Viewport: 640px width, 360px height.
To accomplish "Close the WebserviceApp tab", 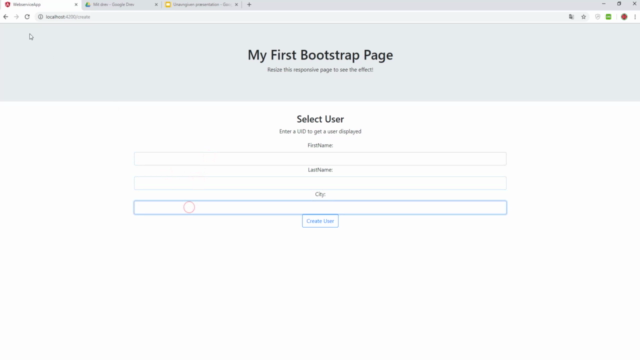I will (76, 4).
